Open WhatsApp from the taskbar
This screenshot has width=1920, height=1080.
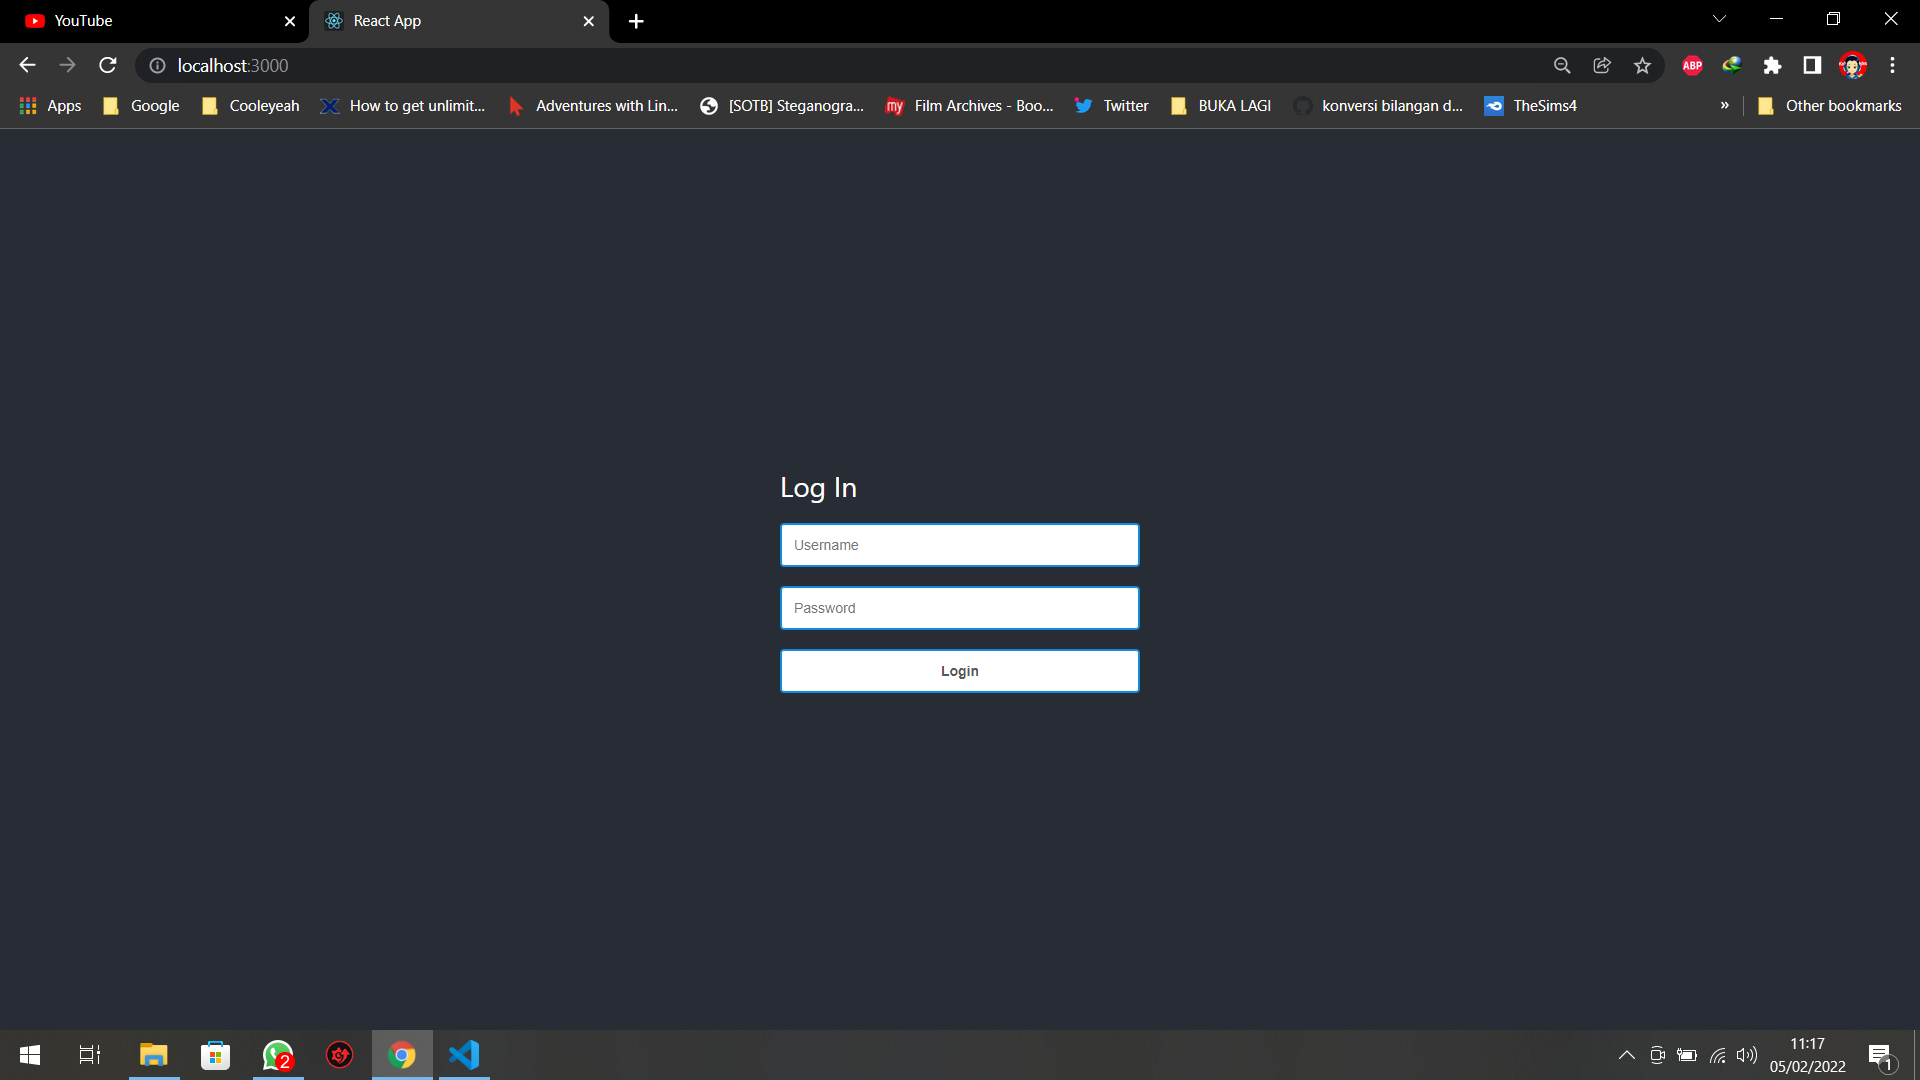point(278,1055)
